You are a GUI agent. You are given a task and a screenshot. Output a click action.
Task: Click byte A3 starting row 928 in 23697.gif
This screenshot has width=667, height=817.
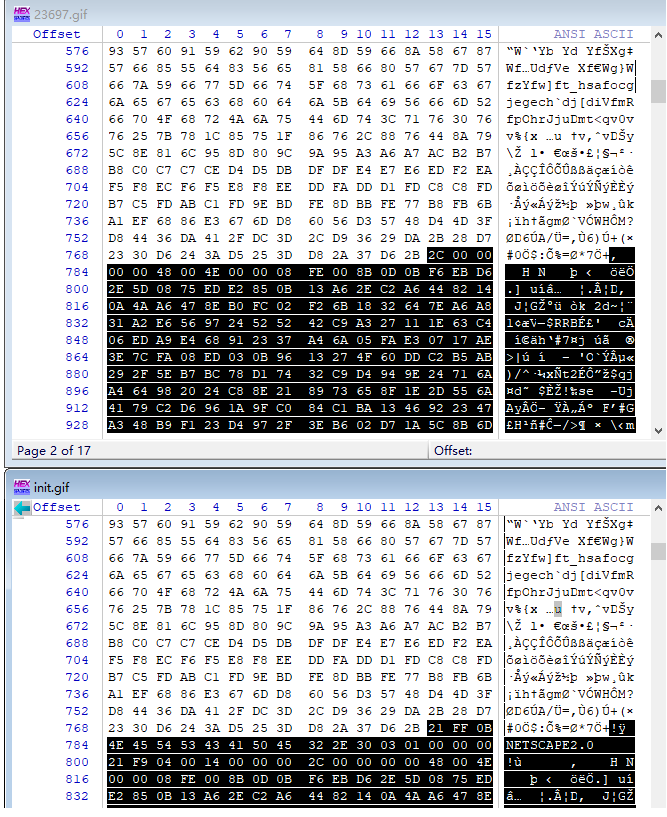pyautogui.click(x=116, y=425)
